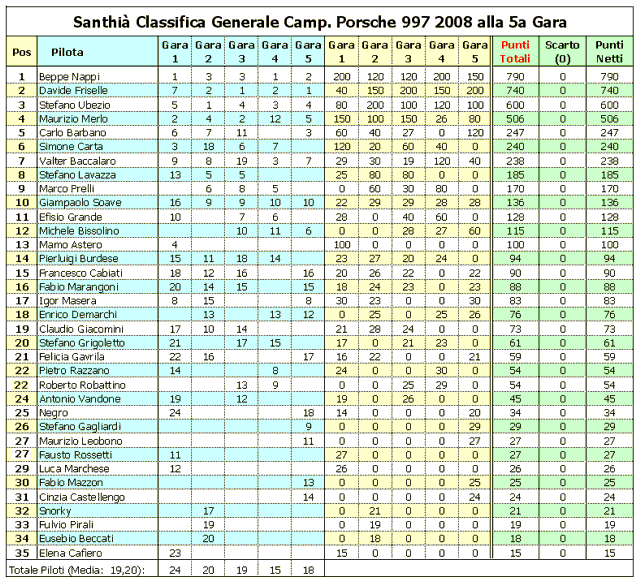Click position number 20 in Pos column
Viewport: 640px width, 582px height.
tap(22, 343)
